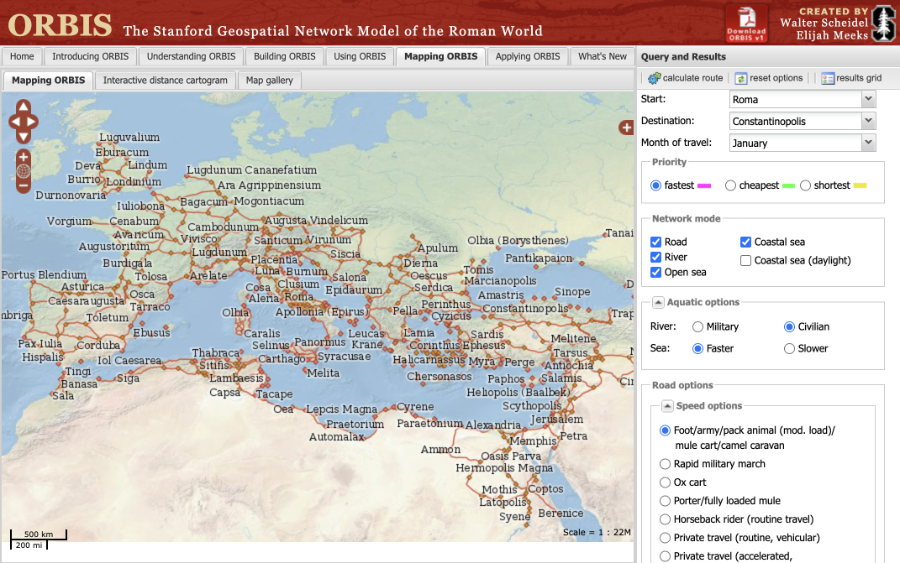
Task: Open the Start city dropdown
Action: click(x=867, y=99)
